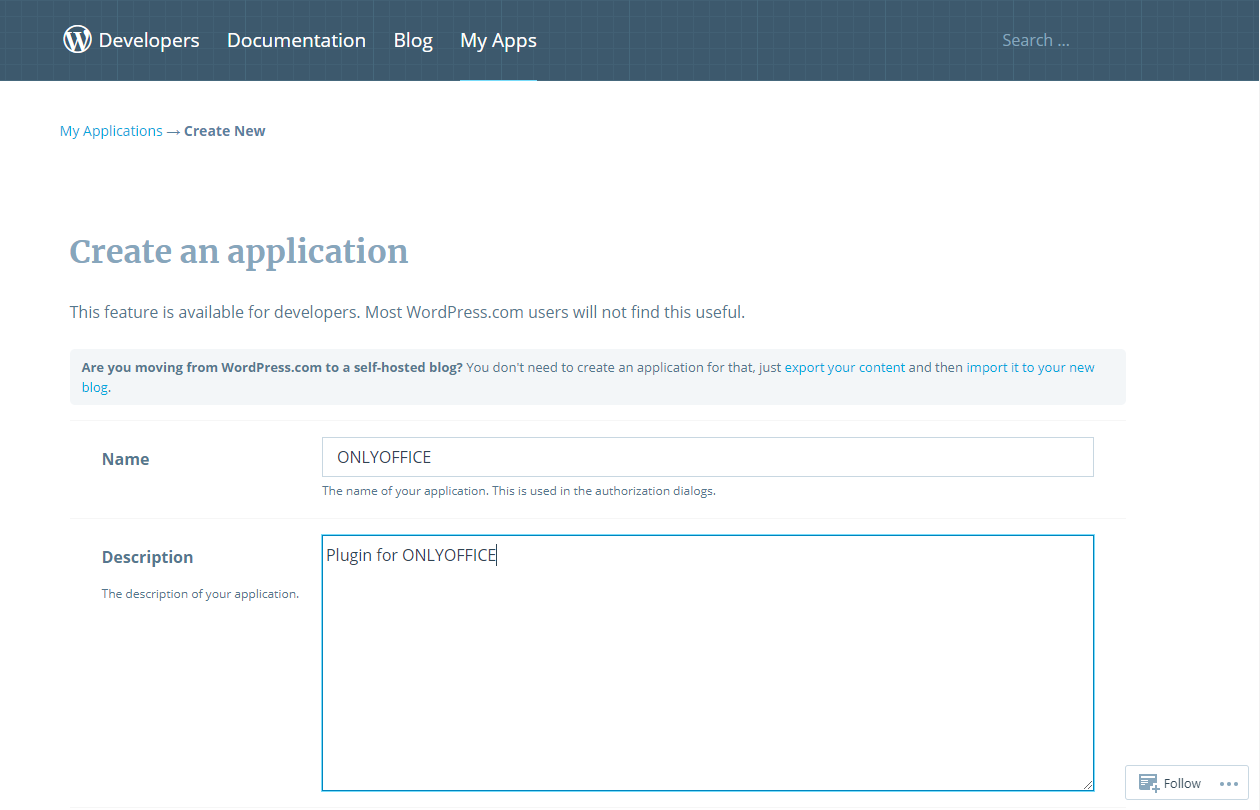Go to the Blog page

413,40
